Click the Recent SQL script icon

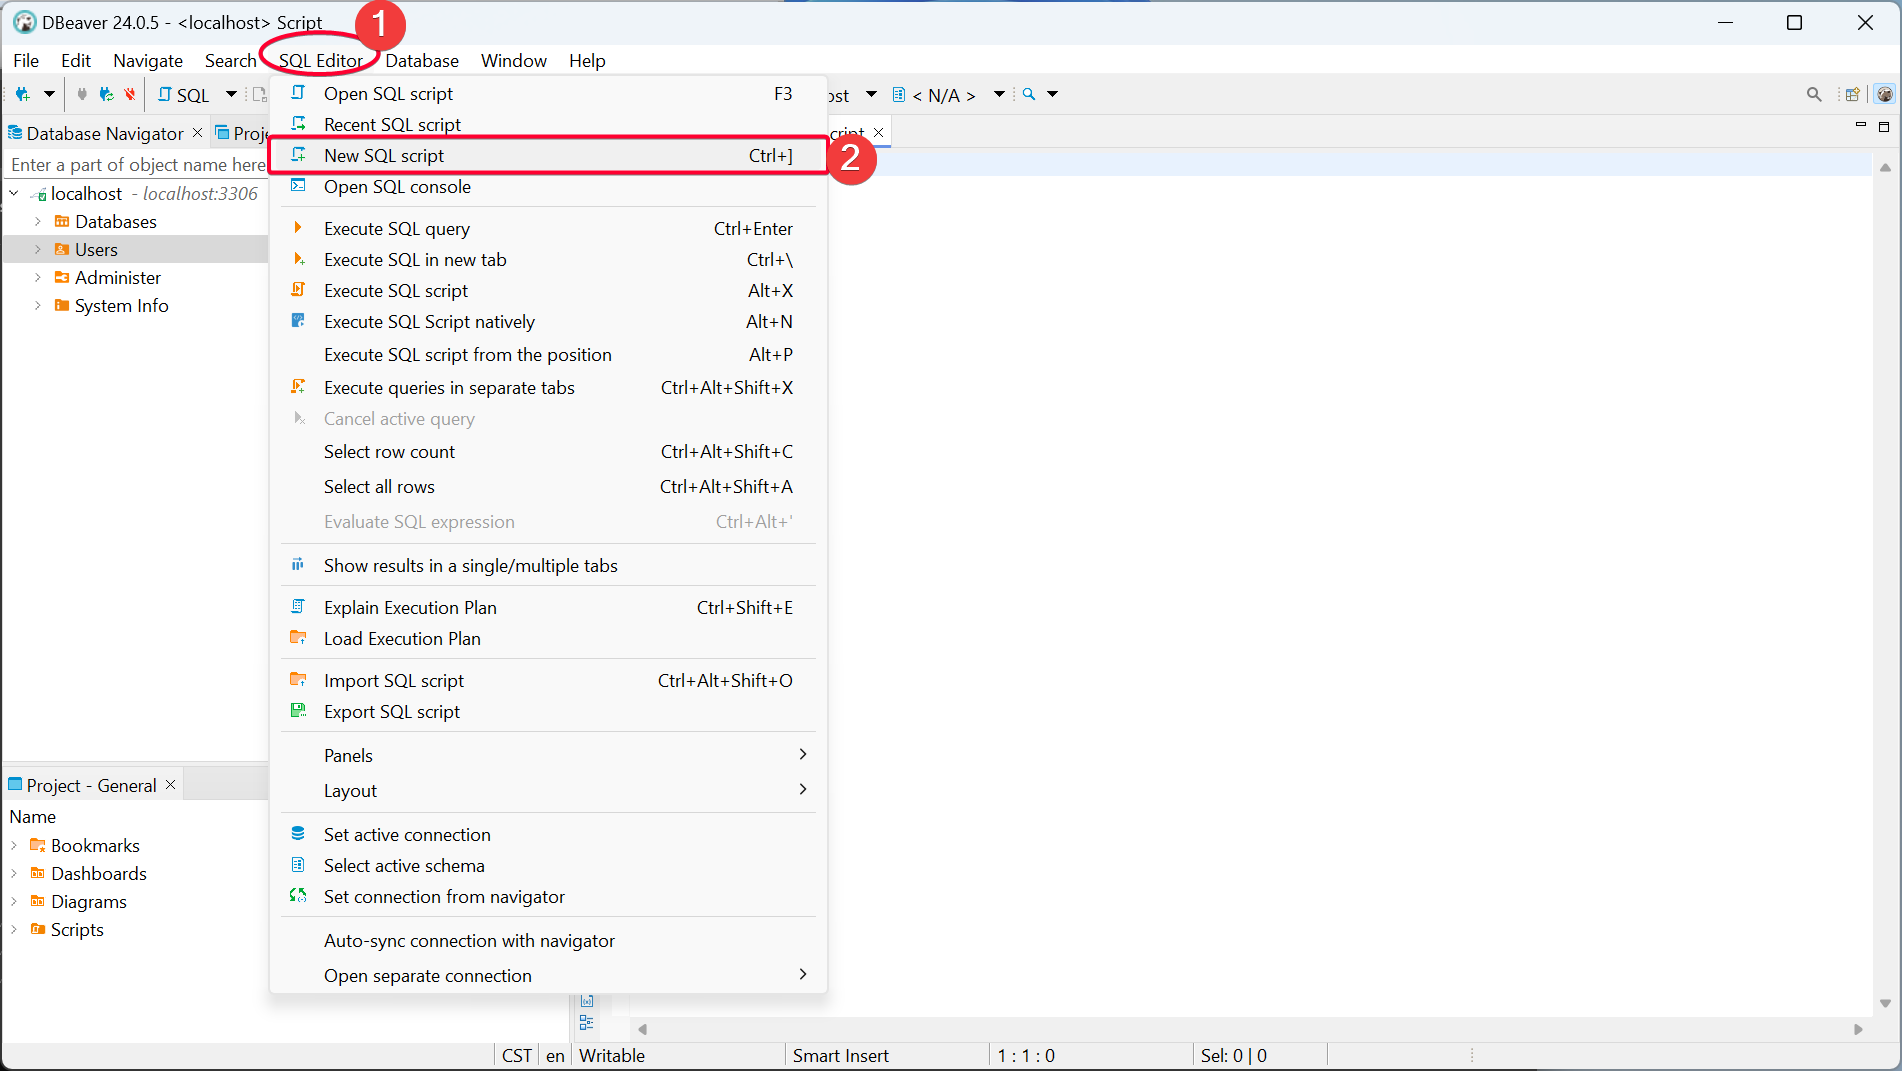click(x=298, y=124)
